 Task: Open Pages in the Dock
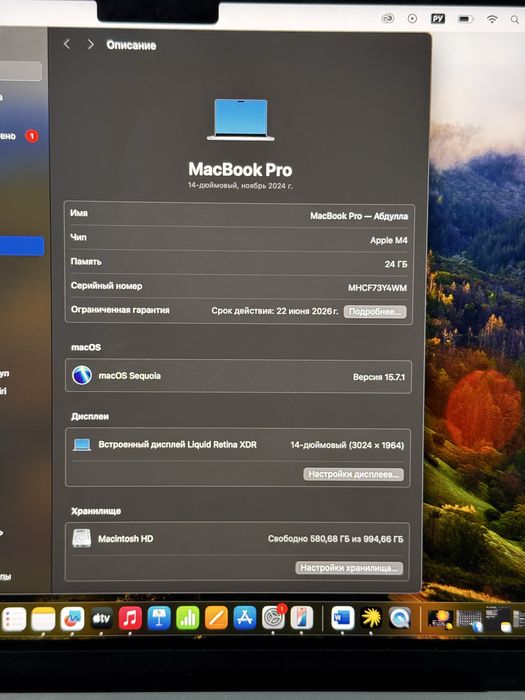click(216, 618)
